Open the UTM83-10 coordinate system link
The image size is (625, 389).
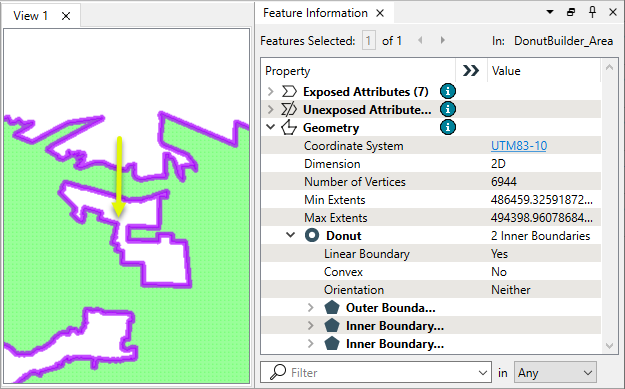tap(519, 146)
